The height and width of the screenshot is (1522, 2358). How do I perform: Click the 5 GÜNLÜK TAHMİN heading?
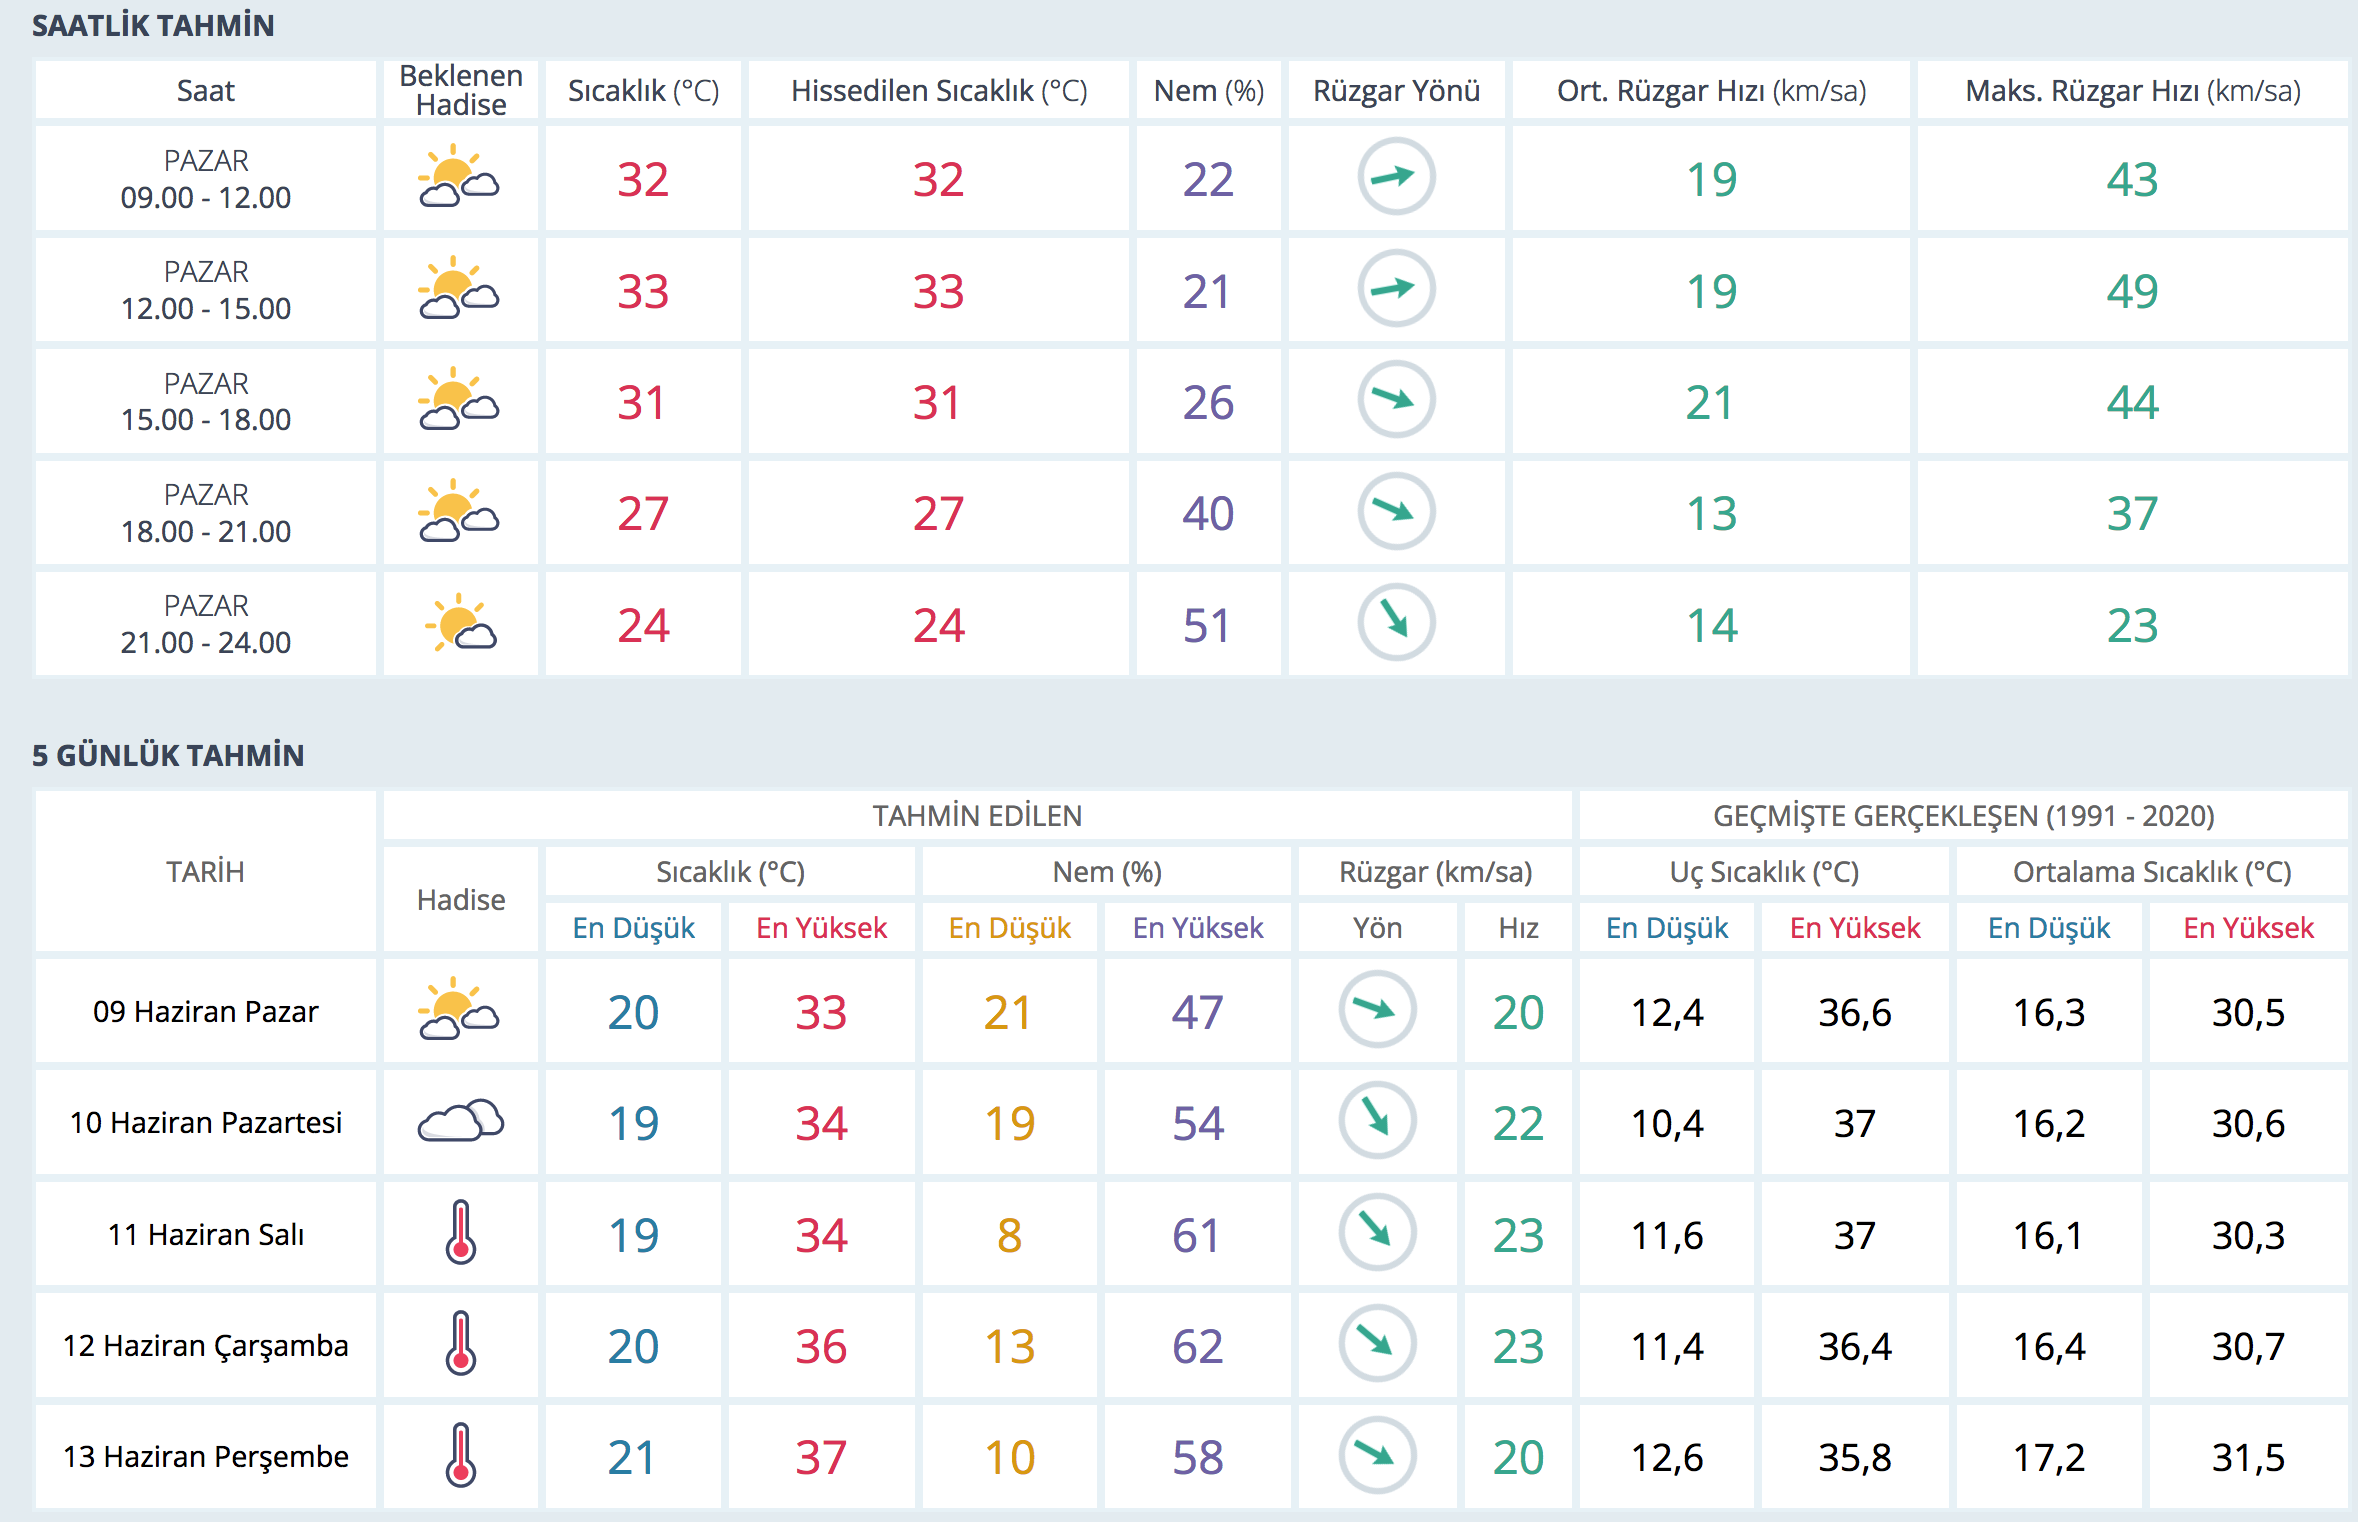coord(168,755)
